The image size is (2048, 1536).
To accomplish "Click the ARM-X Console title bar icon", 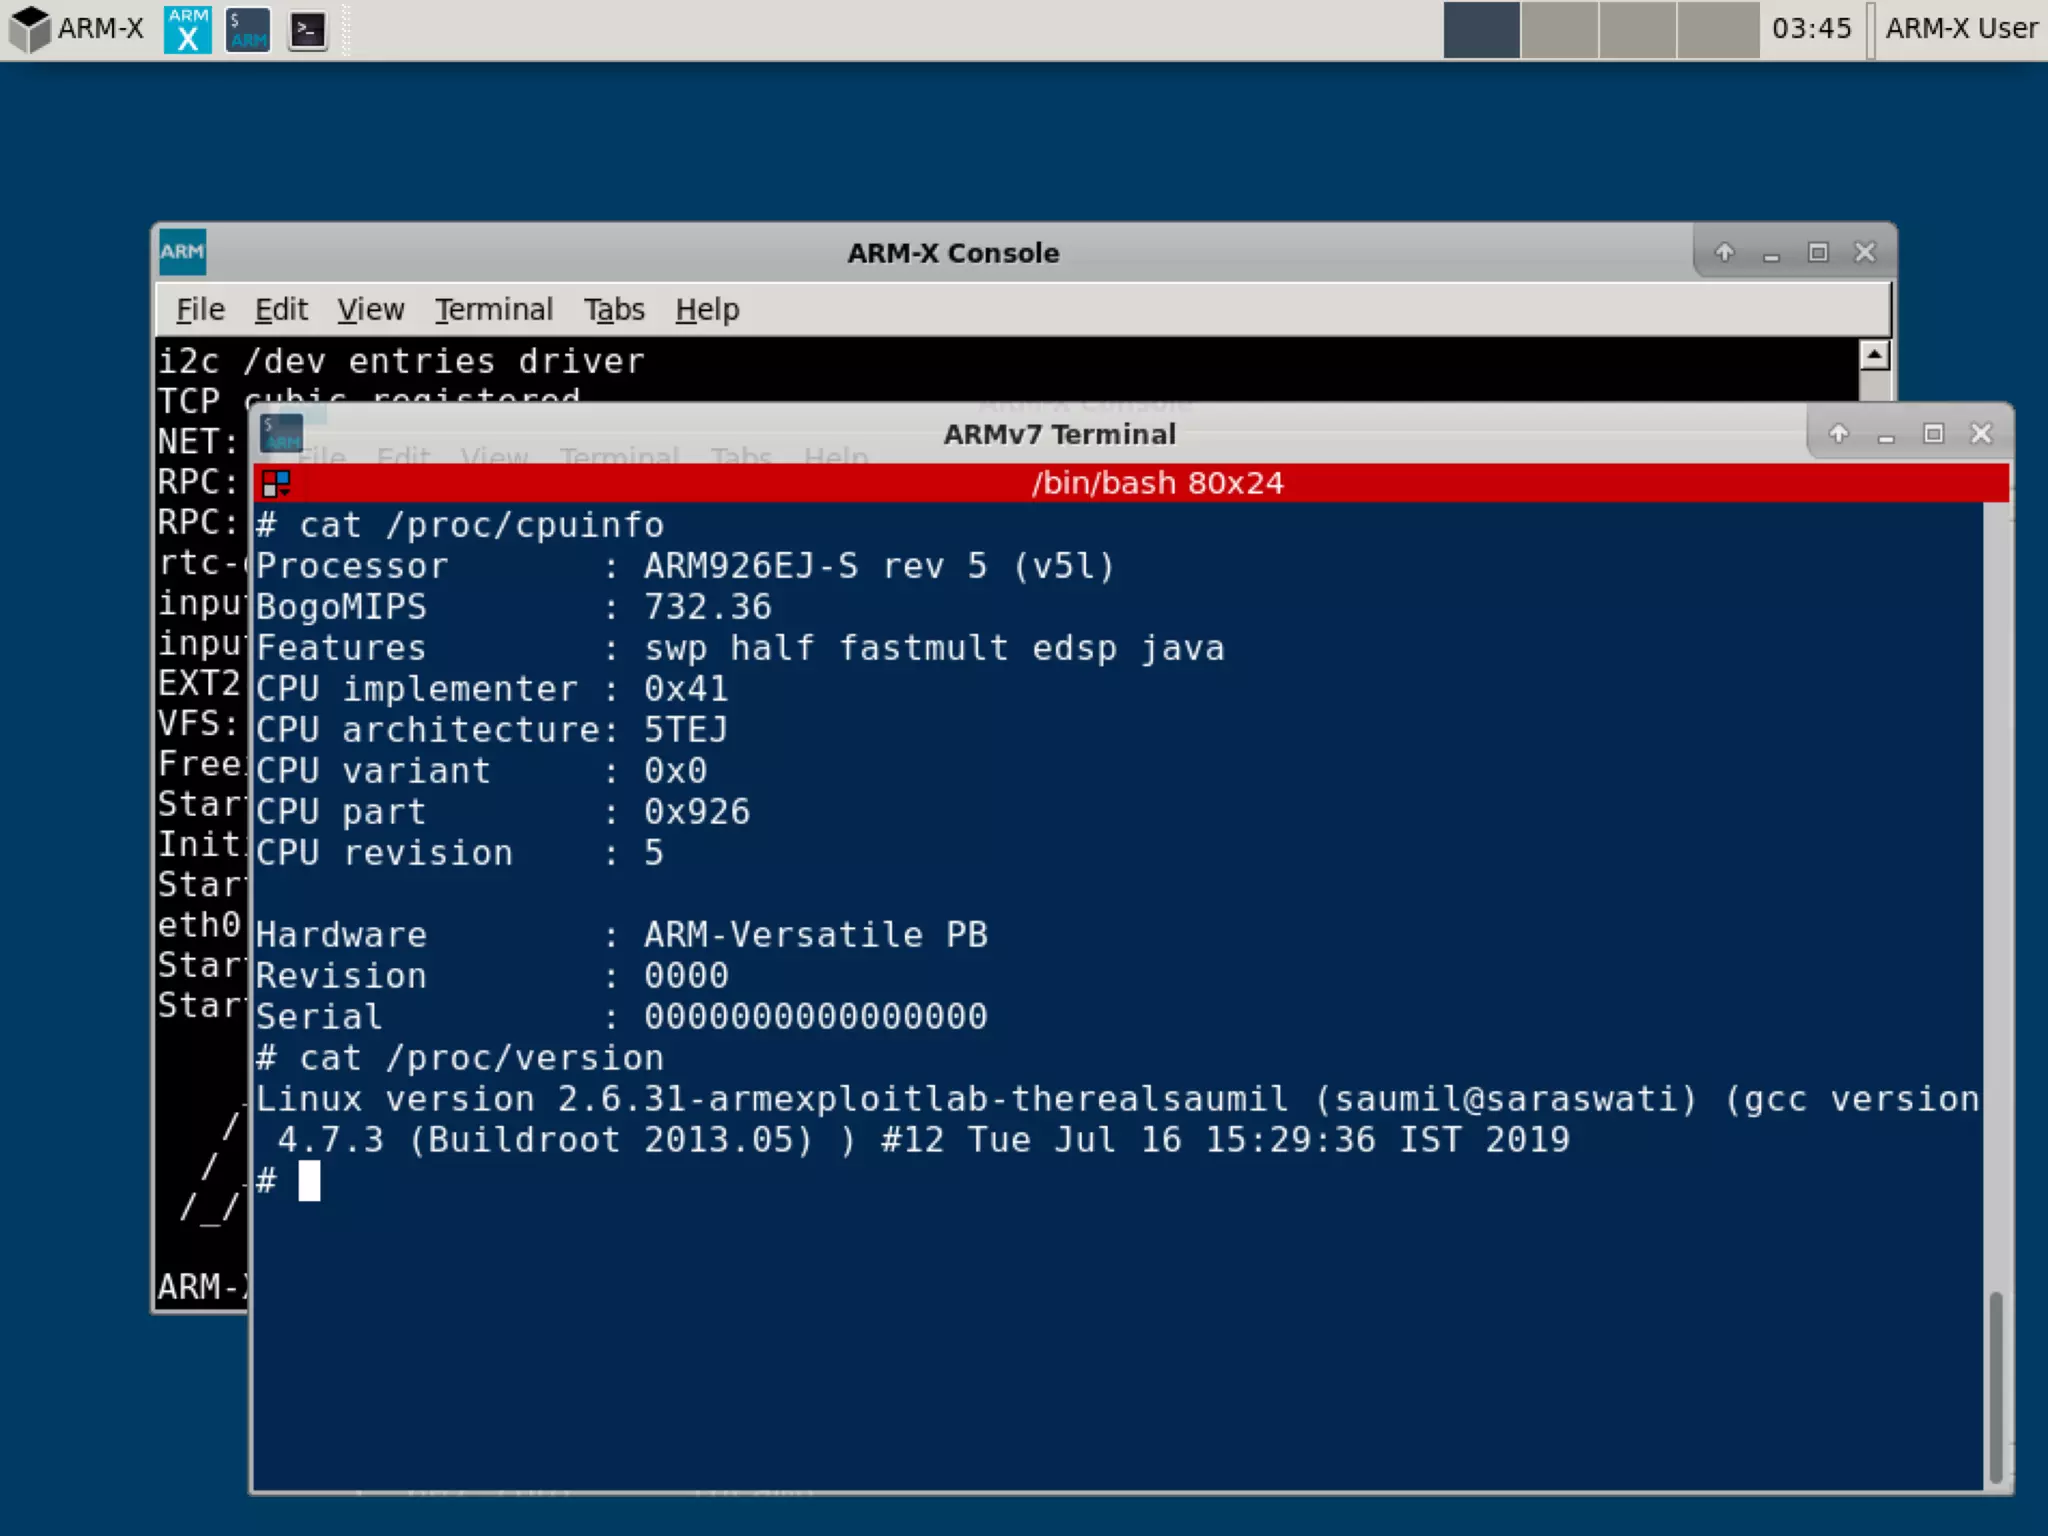I will click(x=182, y=252).
